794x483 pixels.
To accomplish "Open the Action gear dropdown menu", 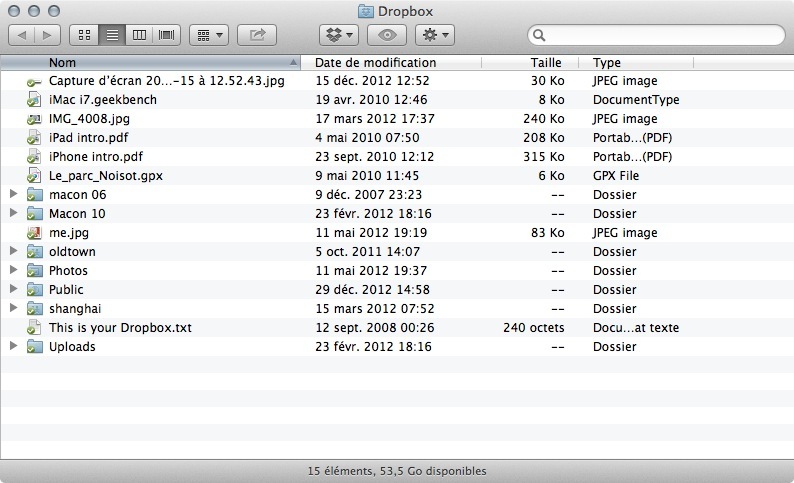I will point(436,35).
